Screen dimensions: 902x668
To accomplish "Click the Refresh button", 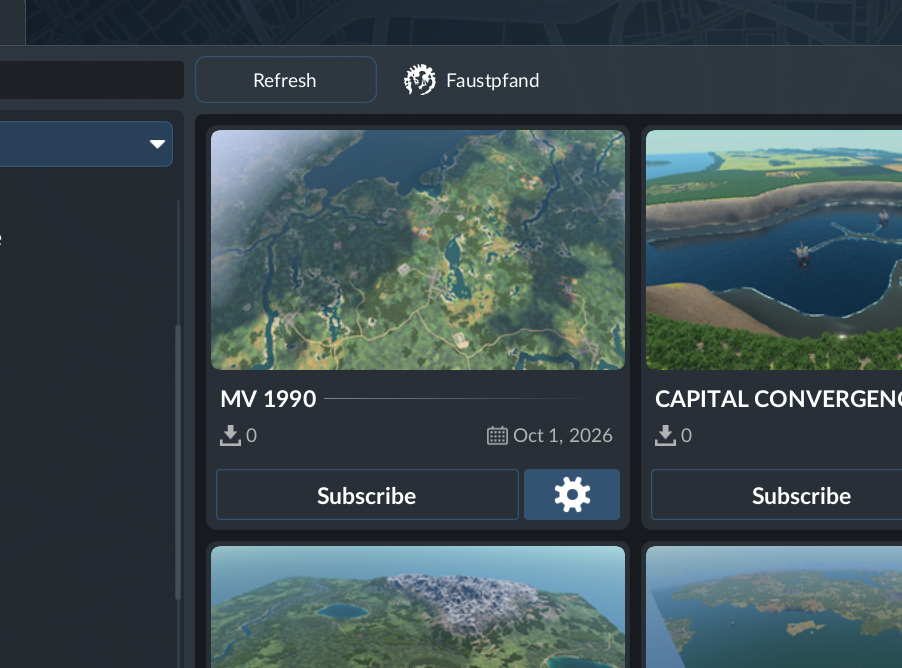I will [286, 79].
